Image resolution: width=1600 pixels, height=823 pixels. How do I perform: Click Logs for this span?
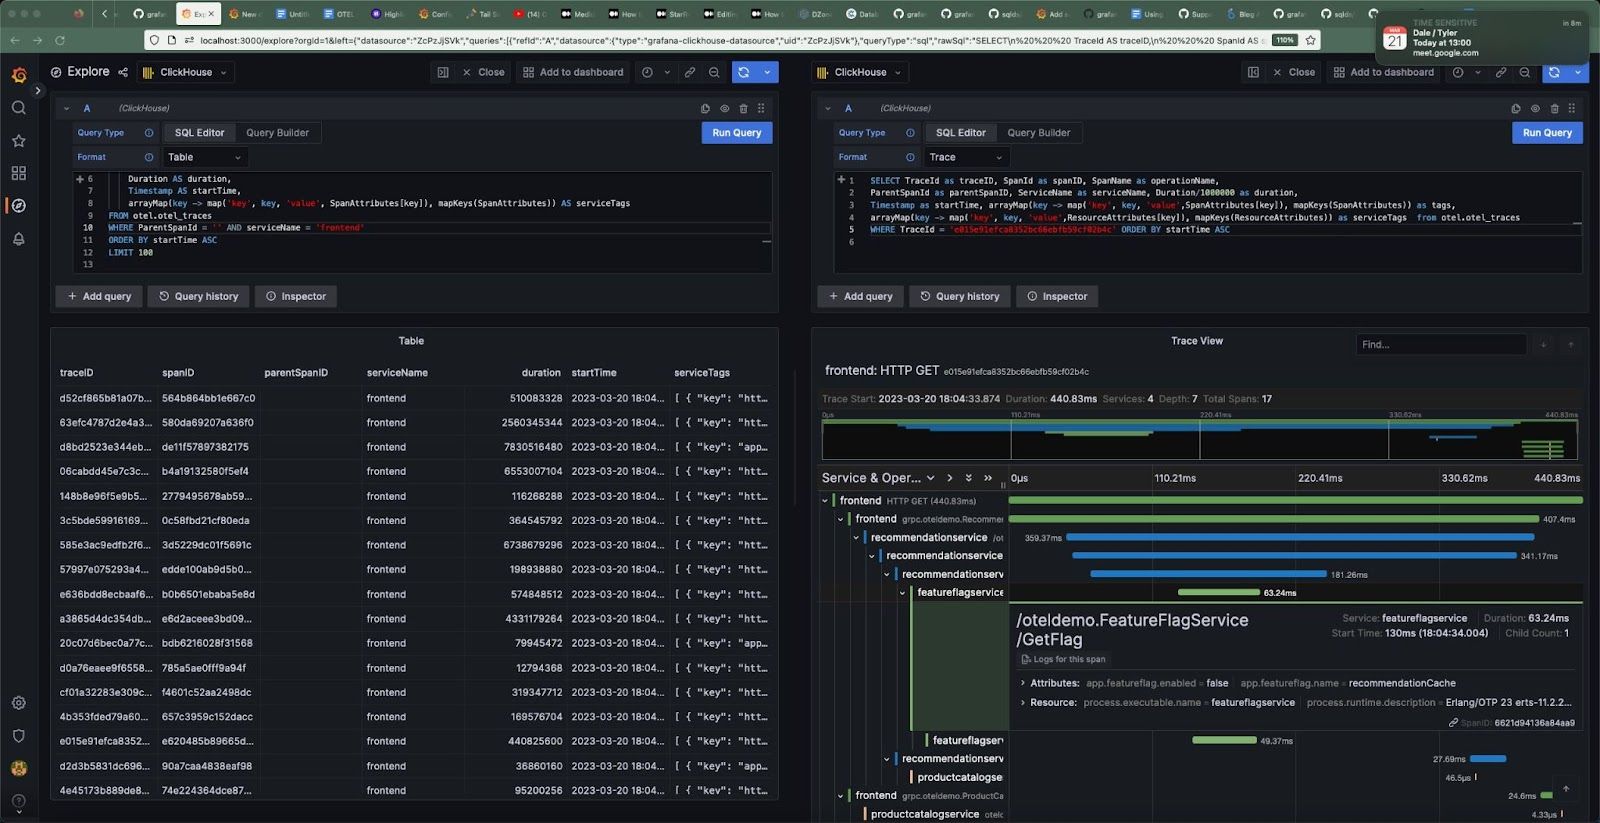[1063, 659]
